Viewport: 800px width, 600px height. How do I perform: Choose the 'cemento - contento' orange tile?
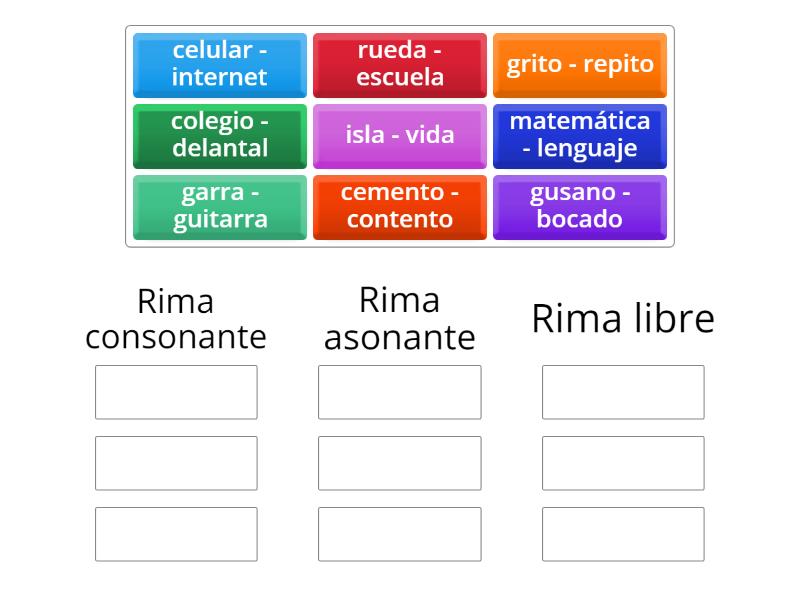pyautogui.click(x=400, y=207)
